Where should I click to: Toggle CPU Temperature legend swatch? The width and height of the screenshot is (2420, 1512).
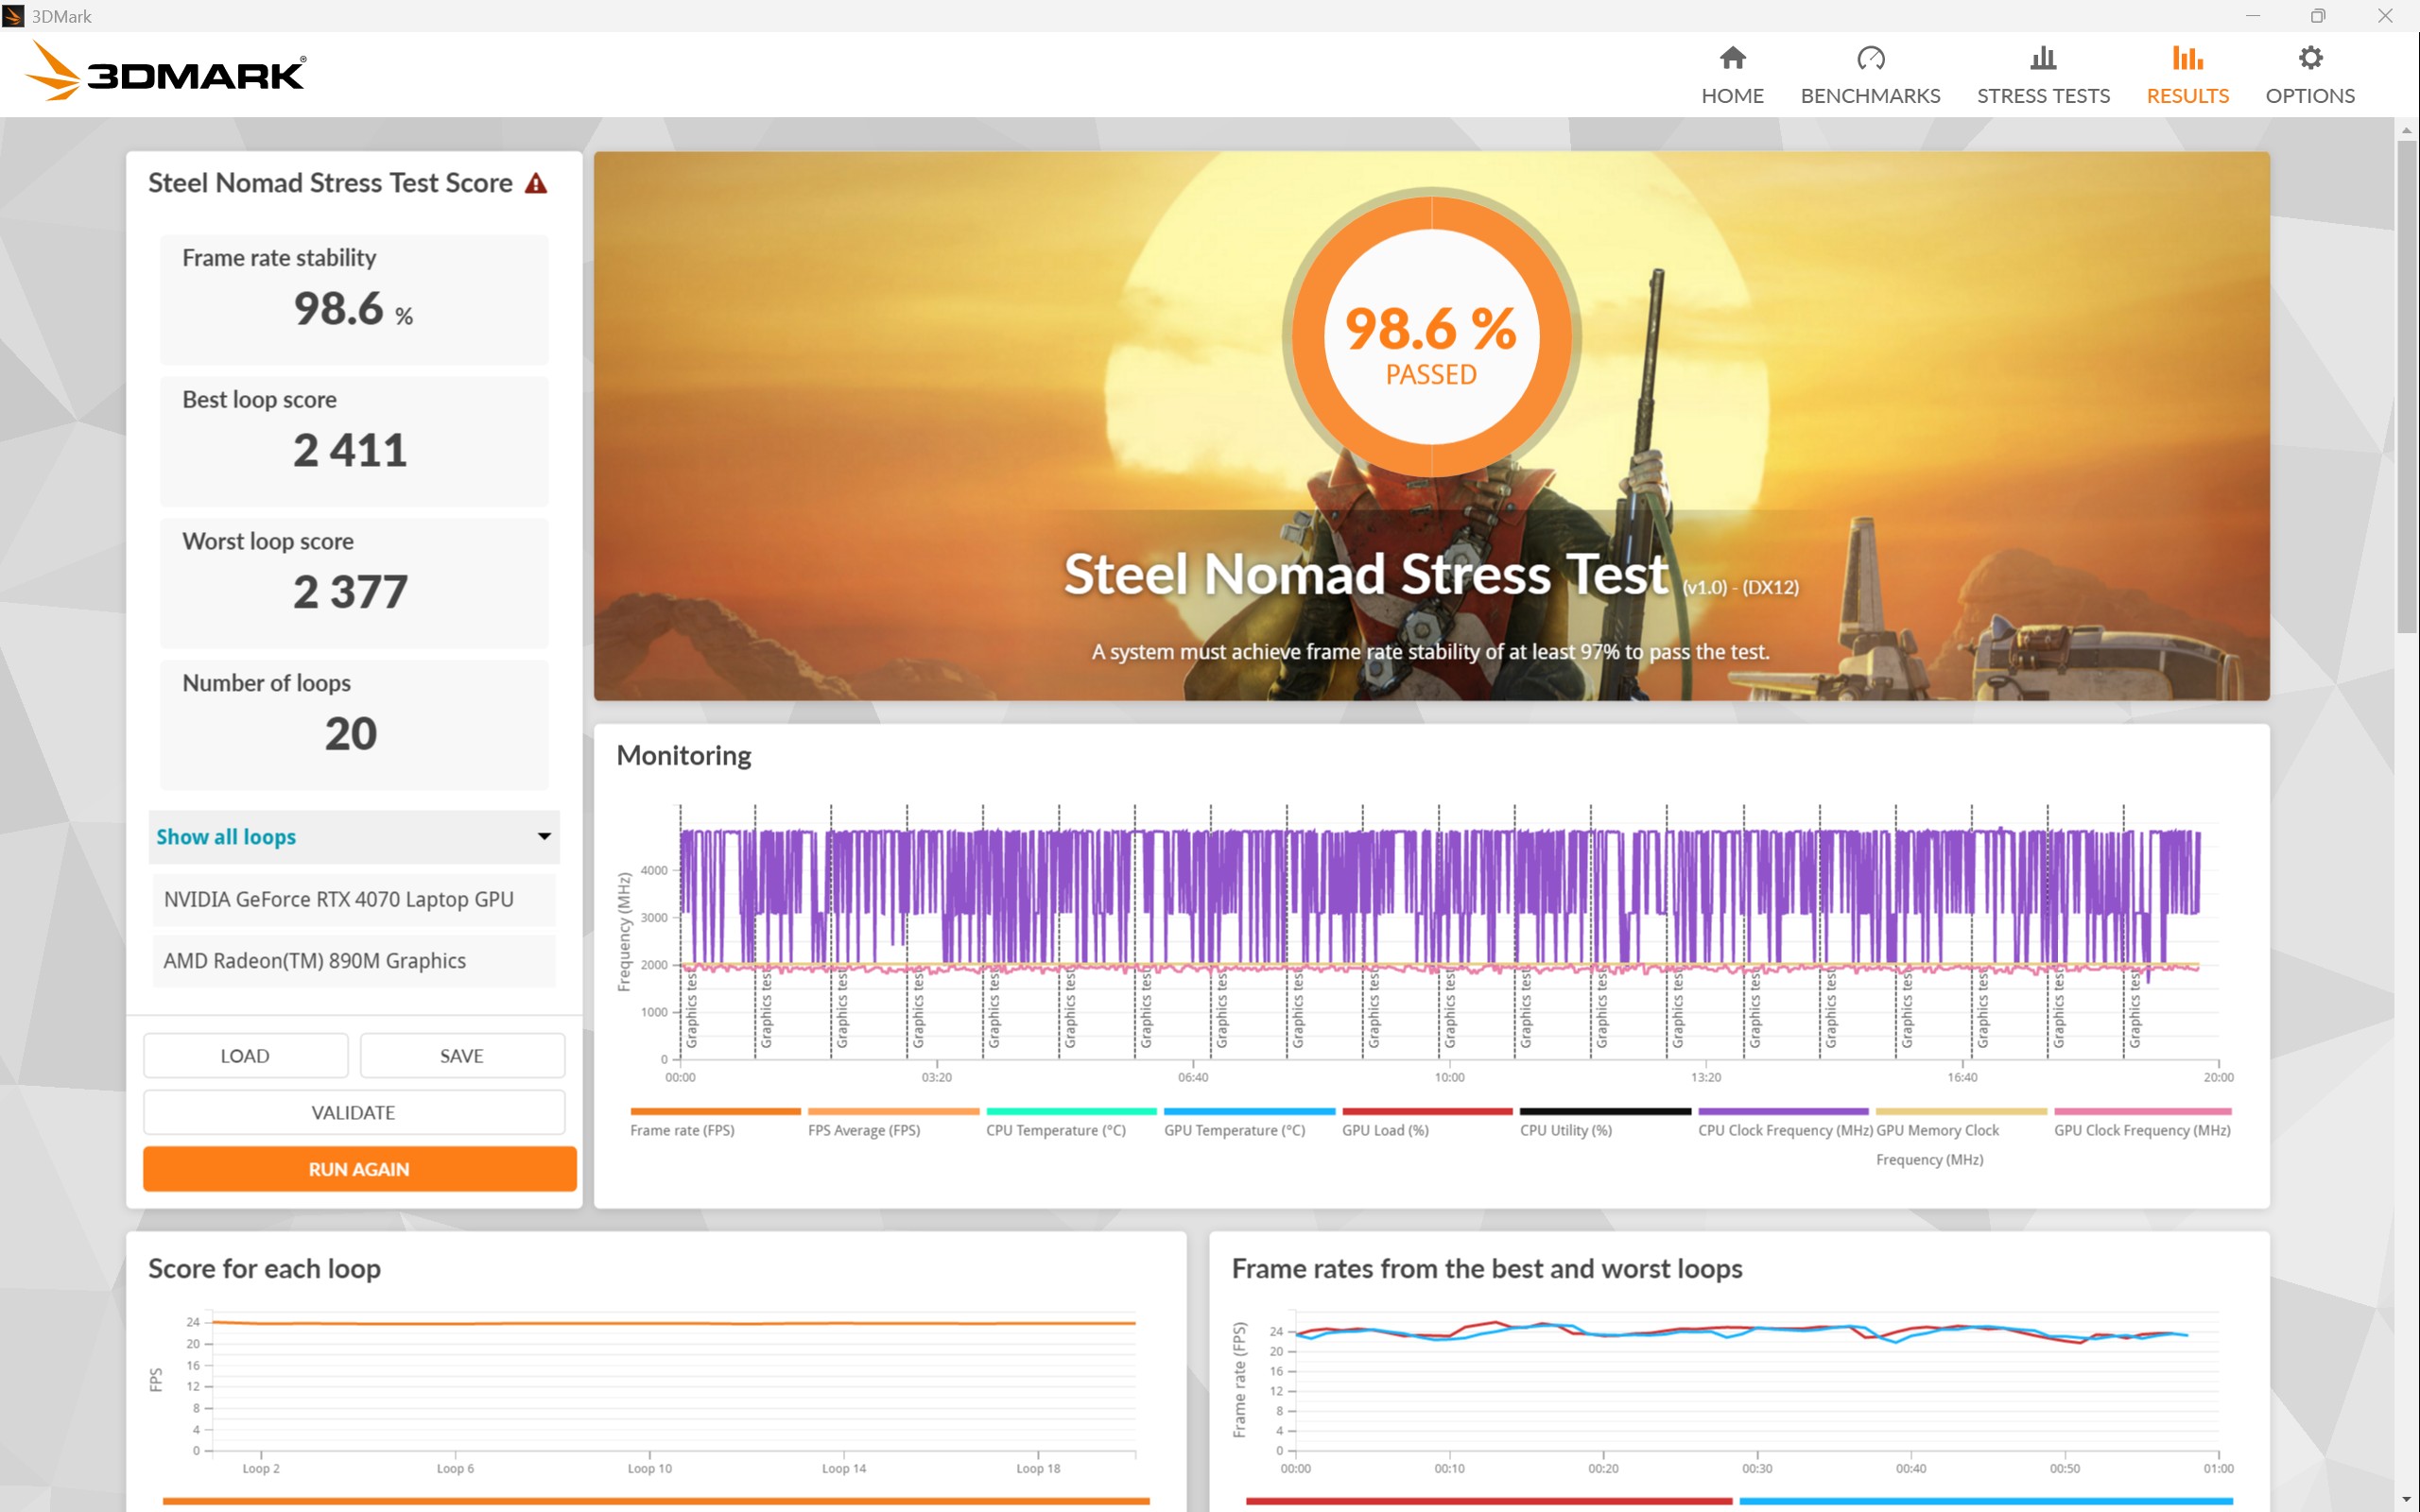point(1071,1111)
